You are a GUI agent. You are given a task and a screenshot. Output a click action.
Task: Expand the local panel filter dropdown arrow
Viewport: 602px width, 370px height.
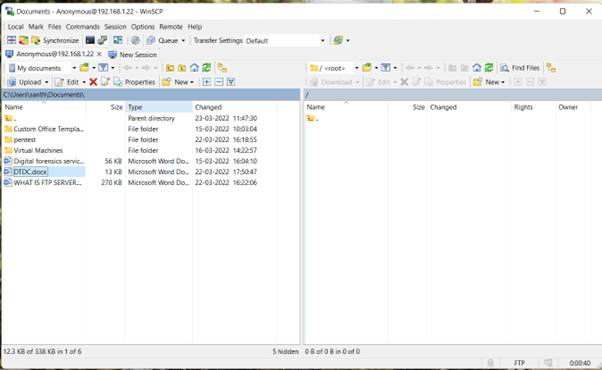(x=112, y=68)
